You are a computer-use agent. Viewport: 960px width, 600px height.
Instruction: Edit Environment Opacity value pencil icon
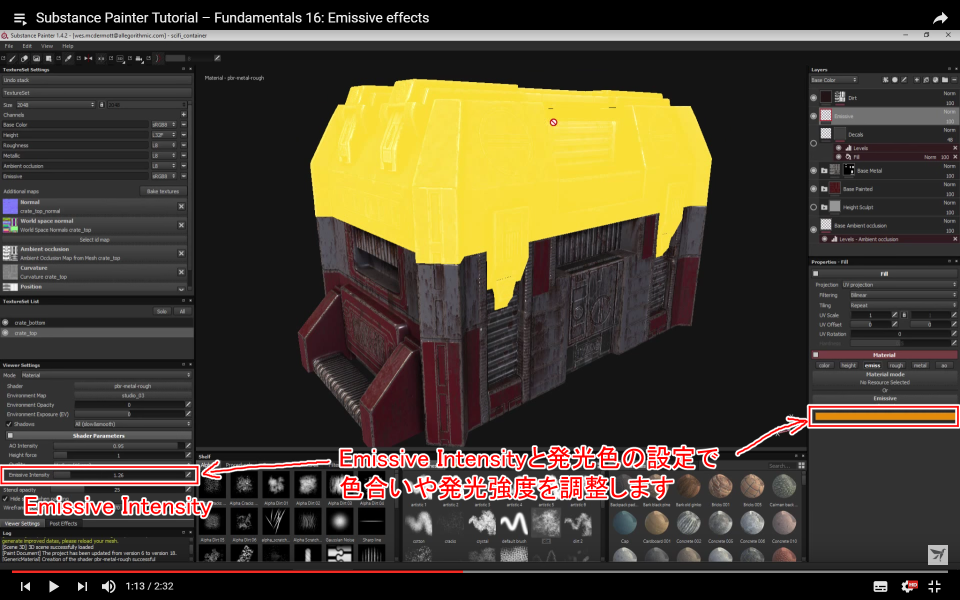coord(188,405)
